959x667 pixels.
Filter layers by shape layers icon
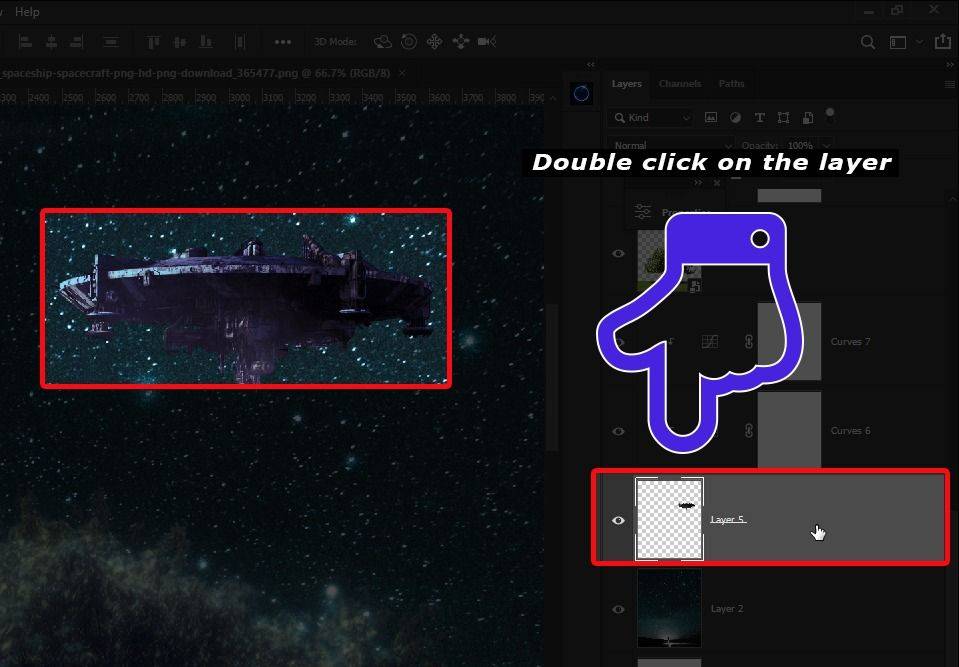pyautogui.click(x=783, y=117)
